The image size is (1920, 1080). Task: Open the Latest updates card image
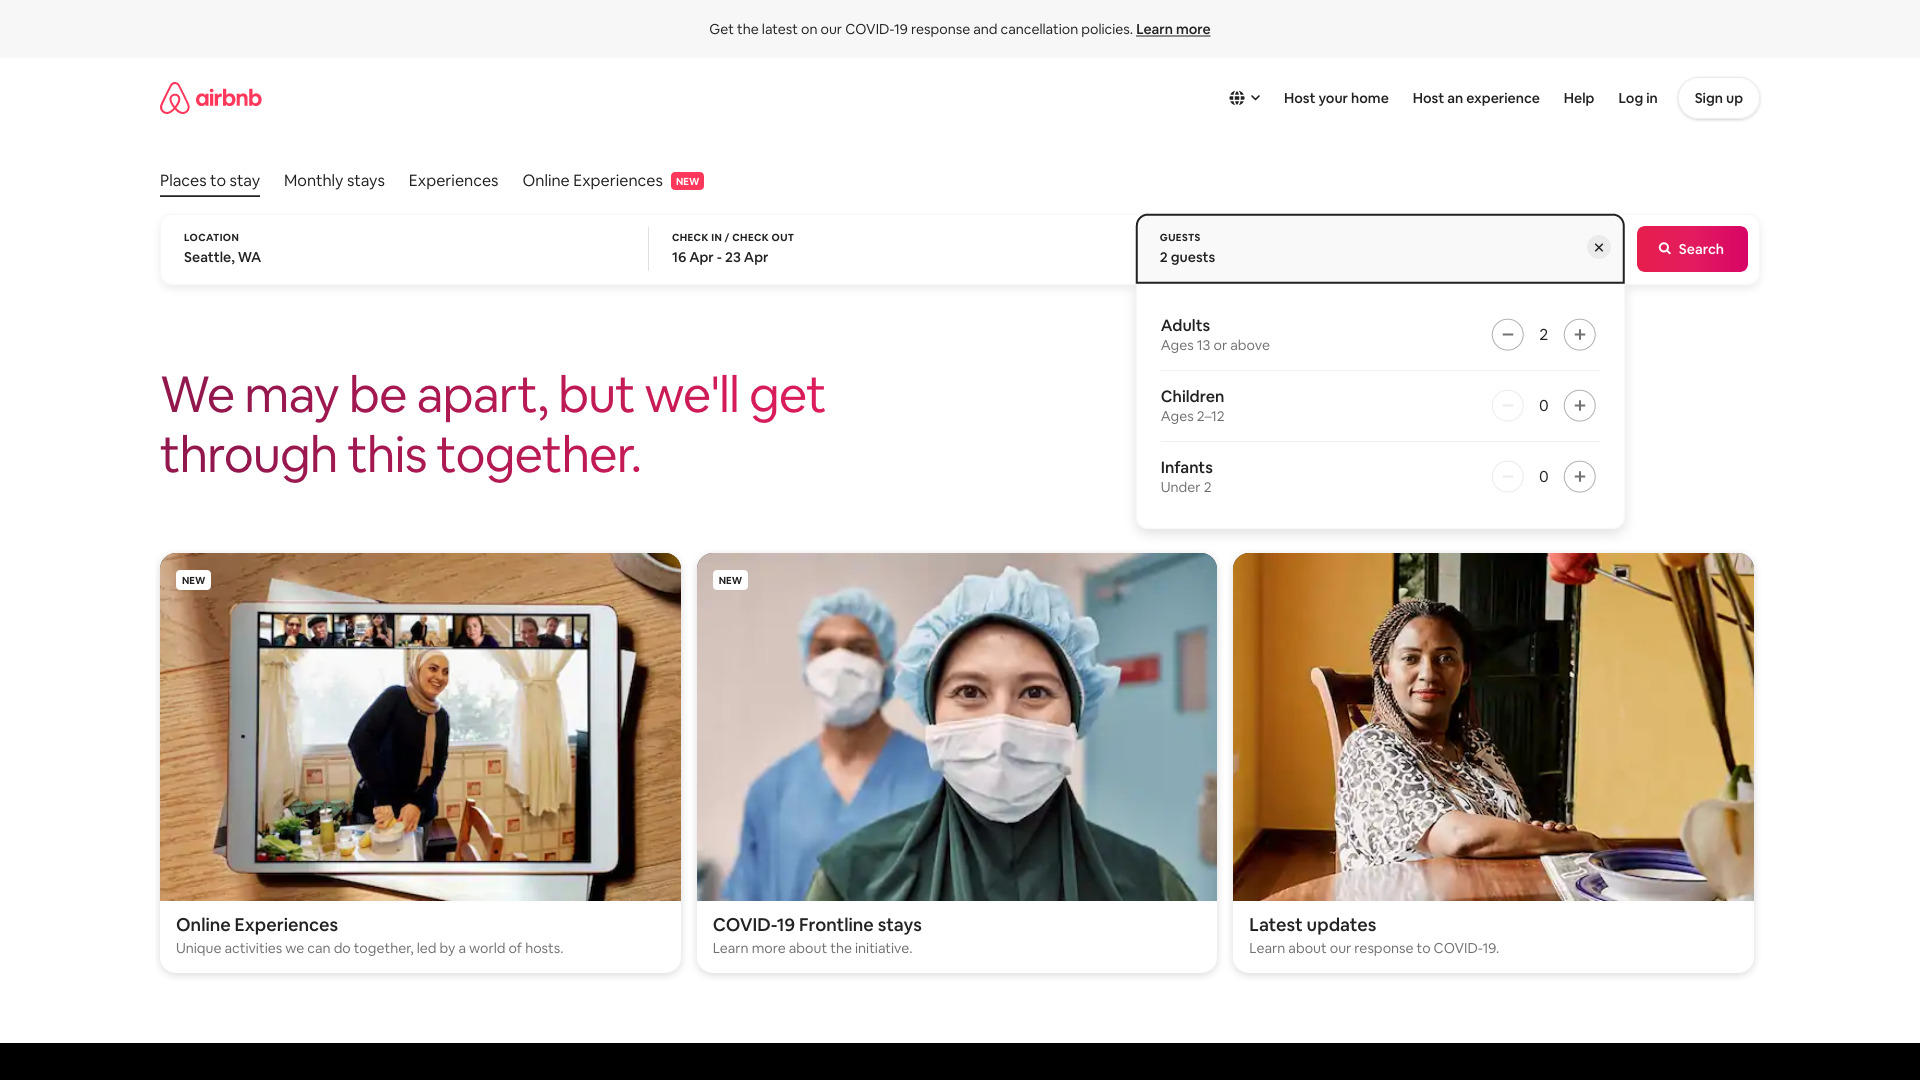(x=1492, y=727)
